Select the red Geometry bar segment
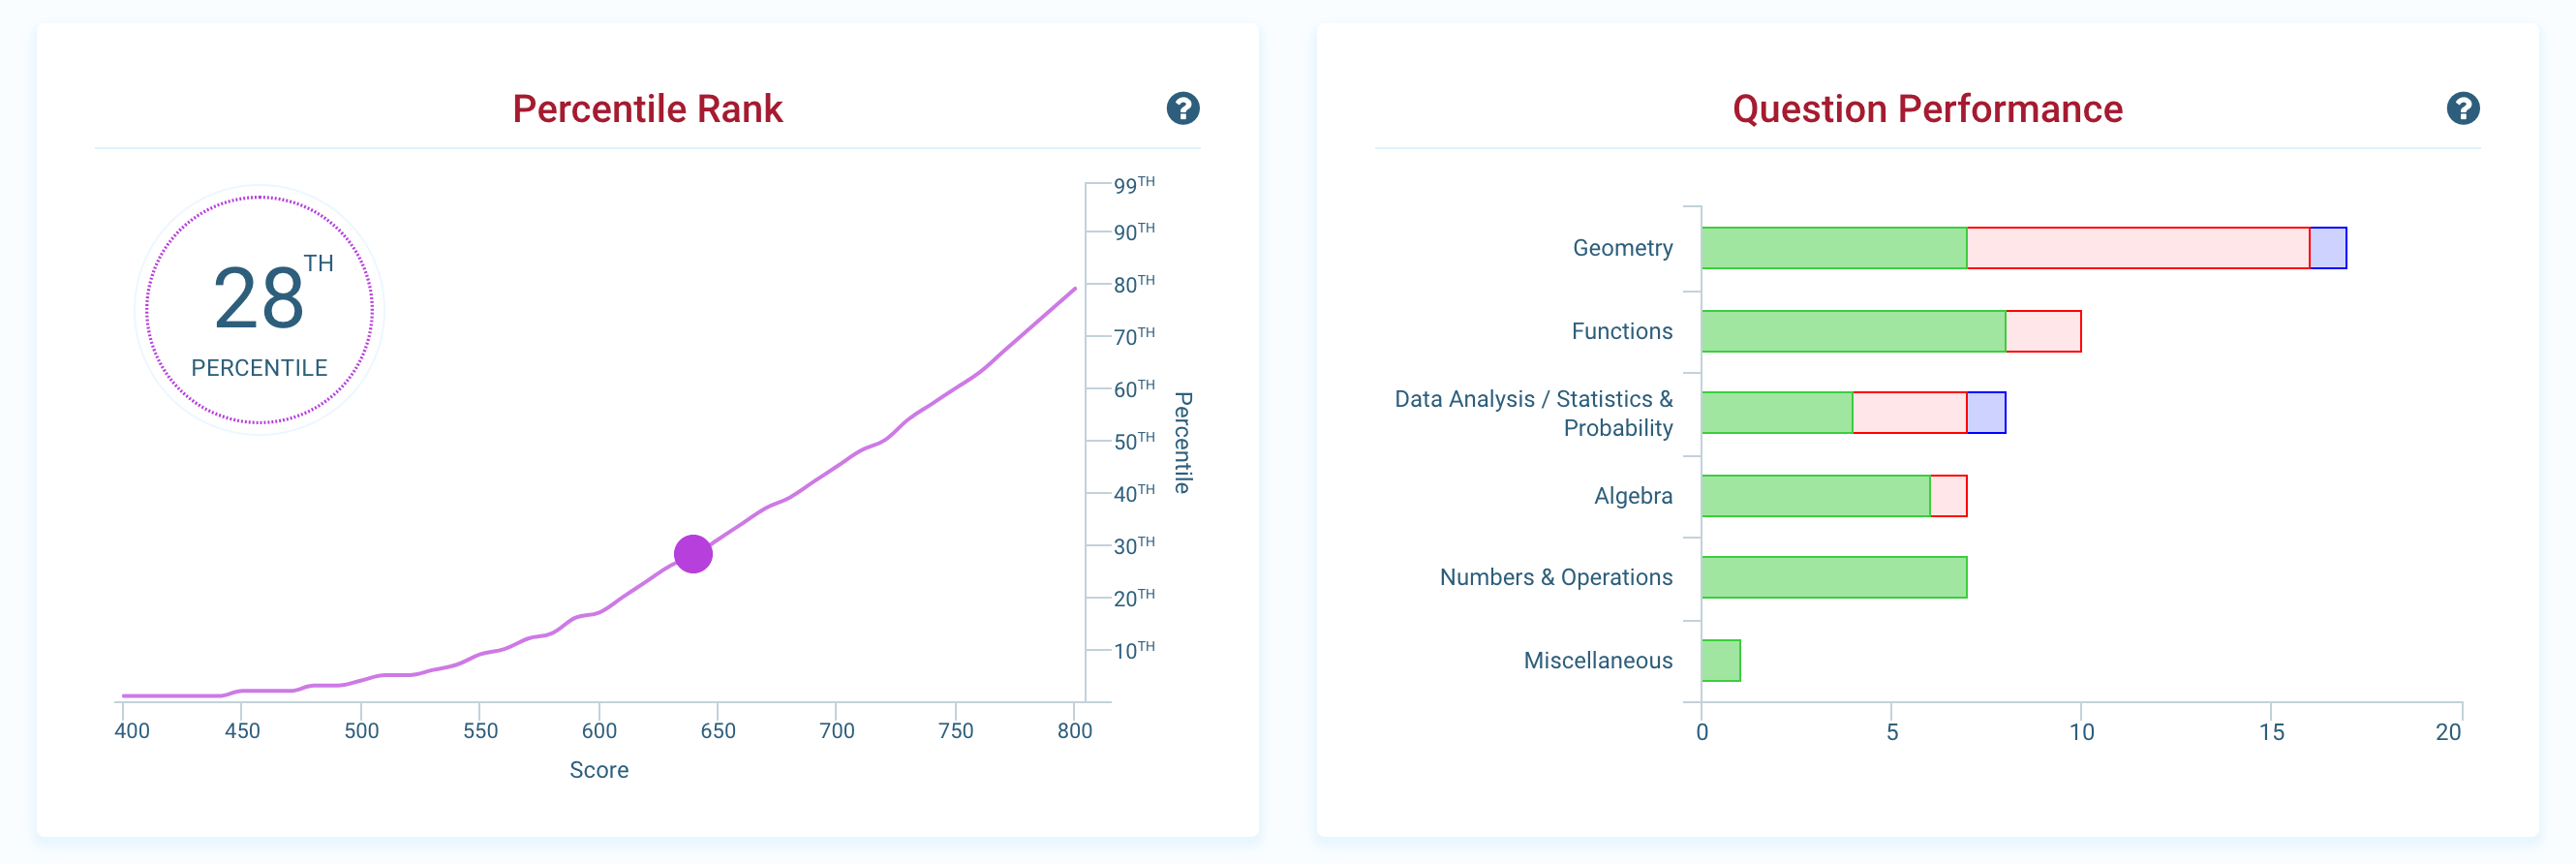The height and width of the screenshot is (864, 2576). point(2137,248)
